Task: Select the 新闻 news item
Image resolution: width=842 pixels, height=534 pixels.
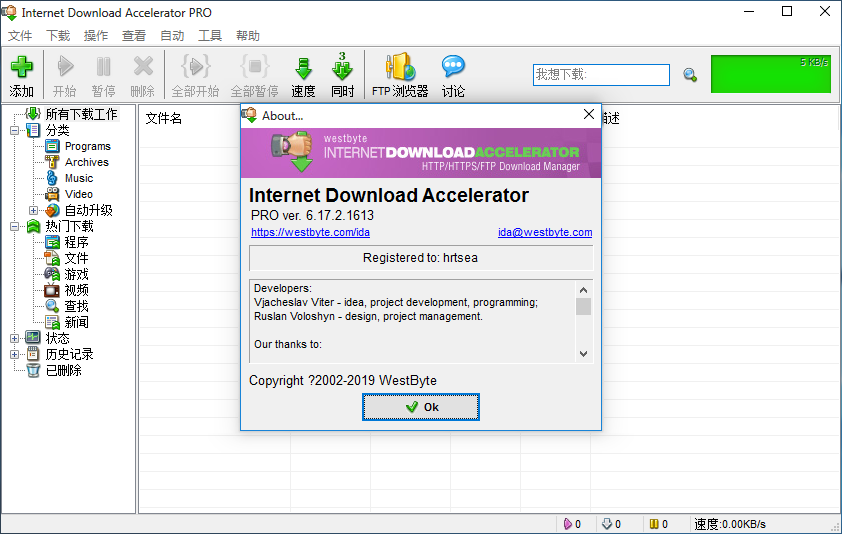Action: point(76,322)
